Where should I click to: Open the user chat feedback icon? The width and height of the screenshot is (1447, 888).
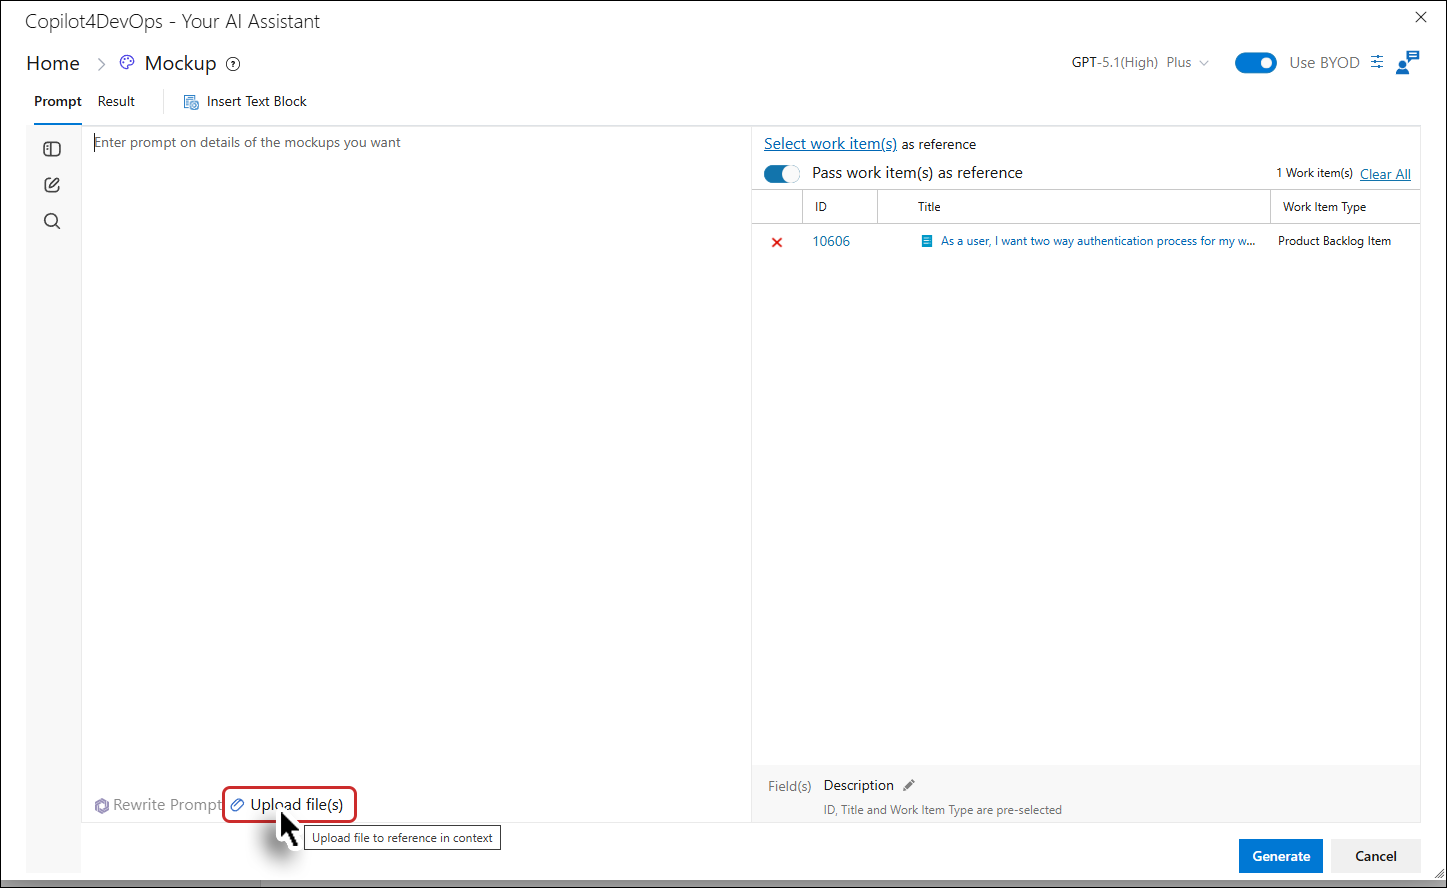click(x=1407, y=62)
